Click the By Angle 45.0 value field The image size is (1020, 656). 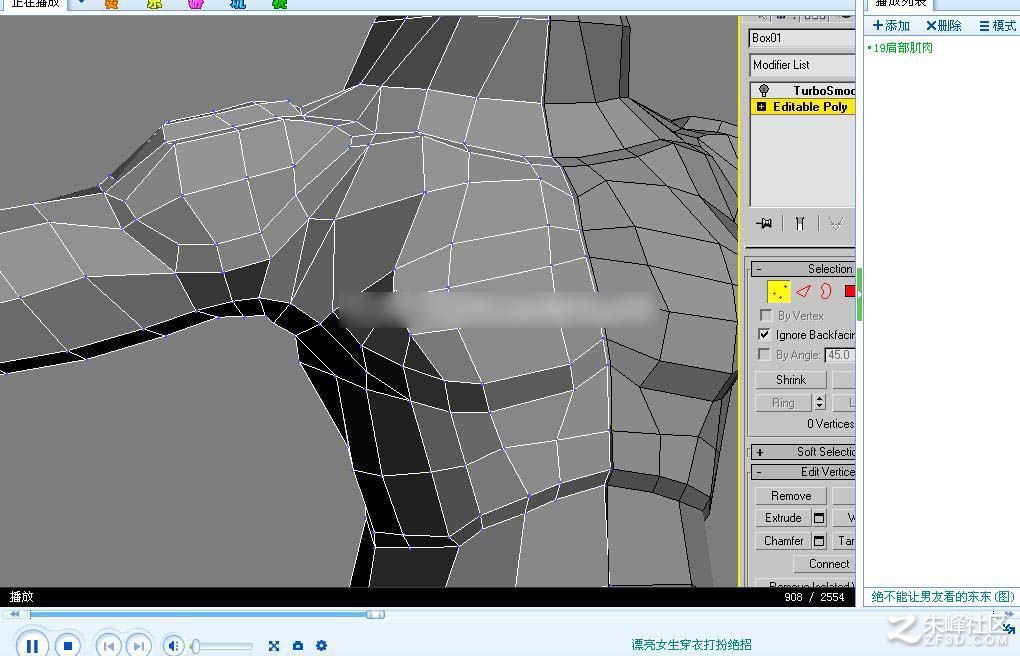pyautogui.click(x=840, y=355)
